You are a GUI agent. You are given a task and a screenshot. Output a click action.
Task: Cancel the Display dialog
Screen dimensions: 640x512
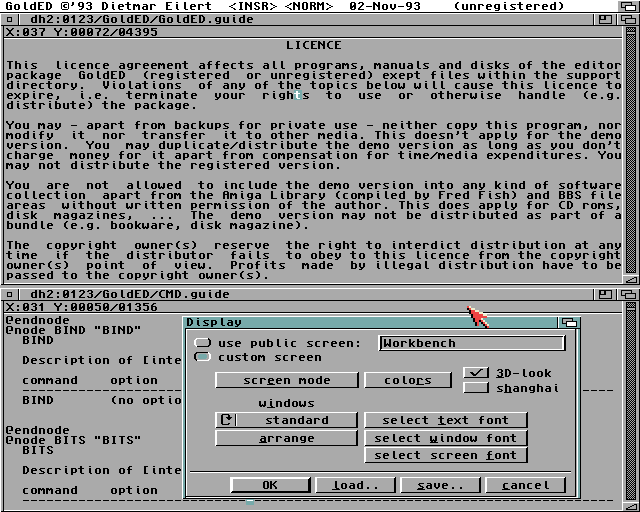click(x=526, y=485)
